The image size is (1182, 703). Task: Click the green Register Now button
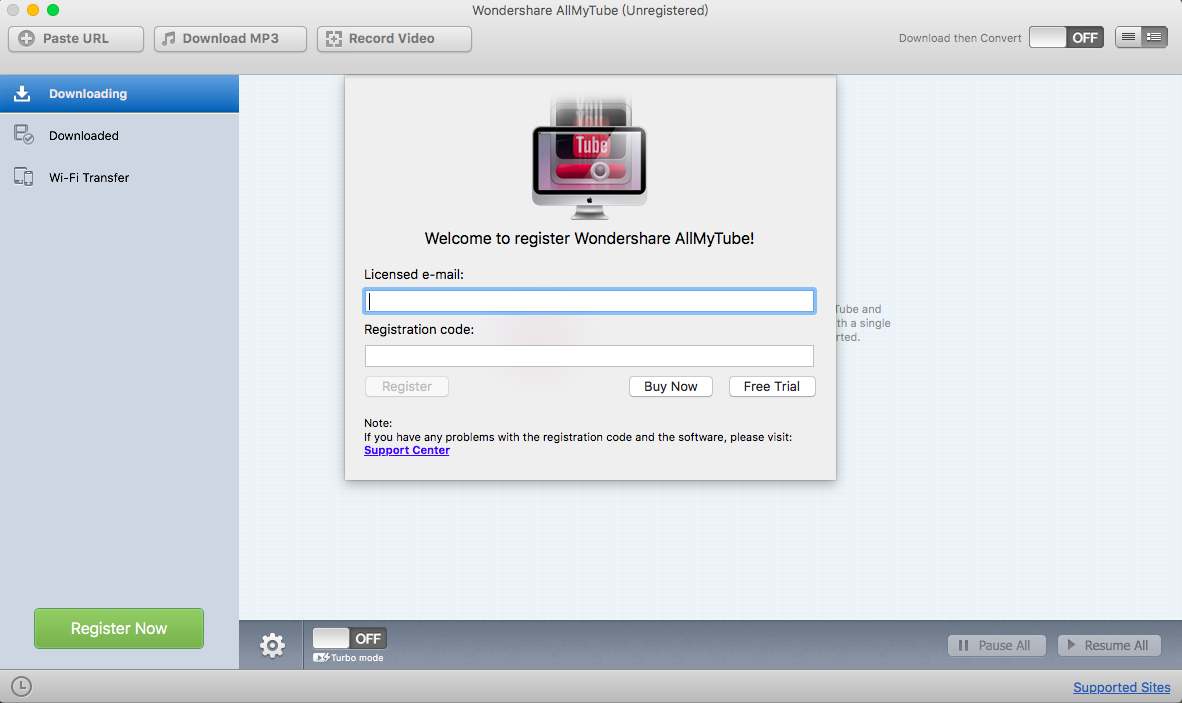click(x=119, y=628)
